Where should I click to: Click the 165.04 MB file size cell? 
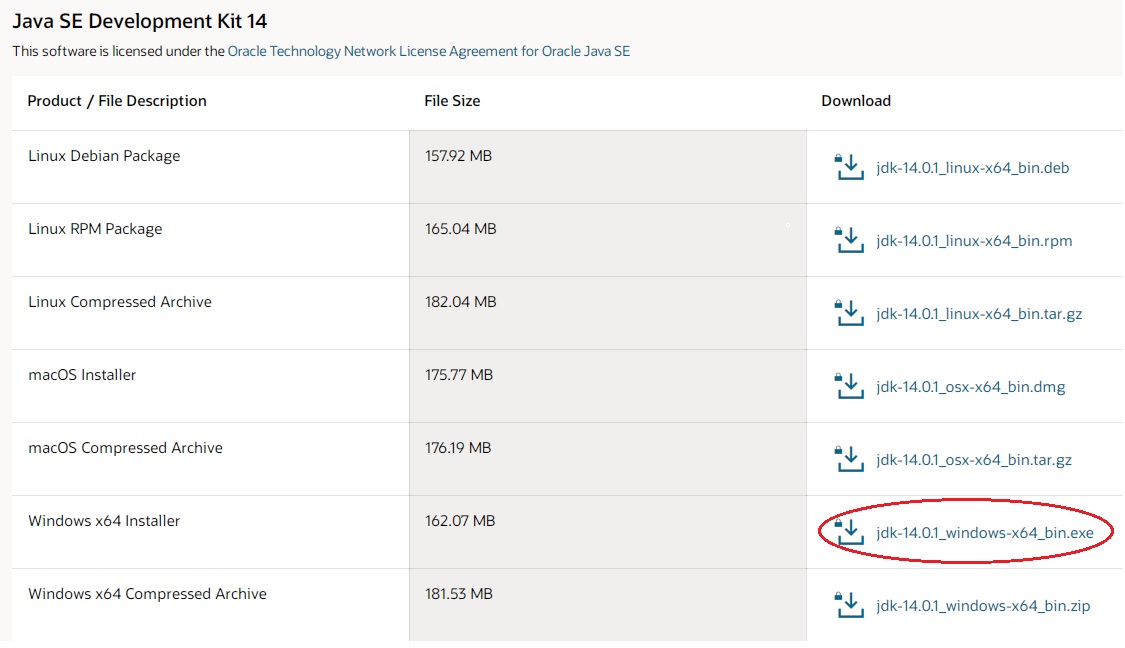pyautogui.click(x=608, y=240)
